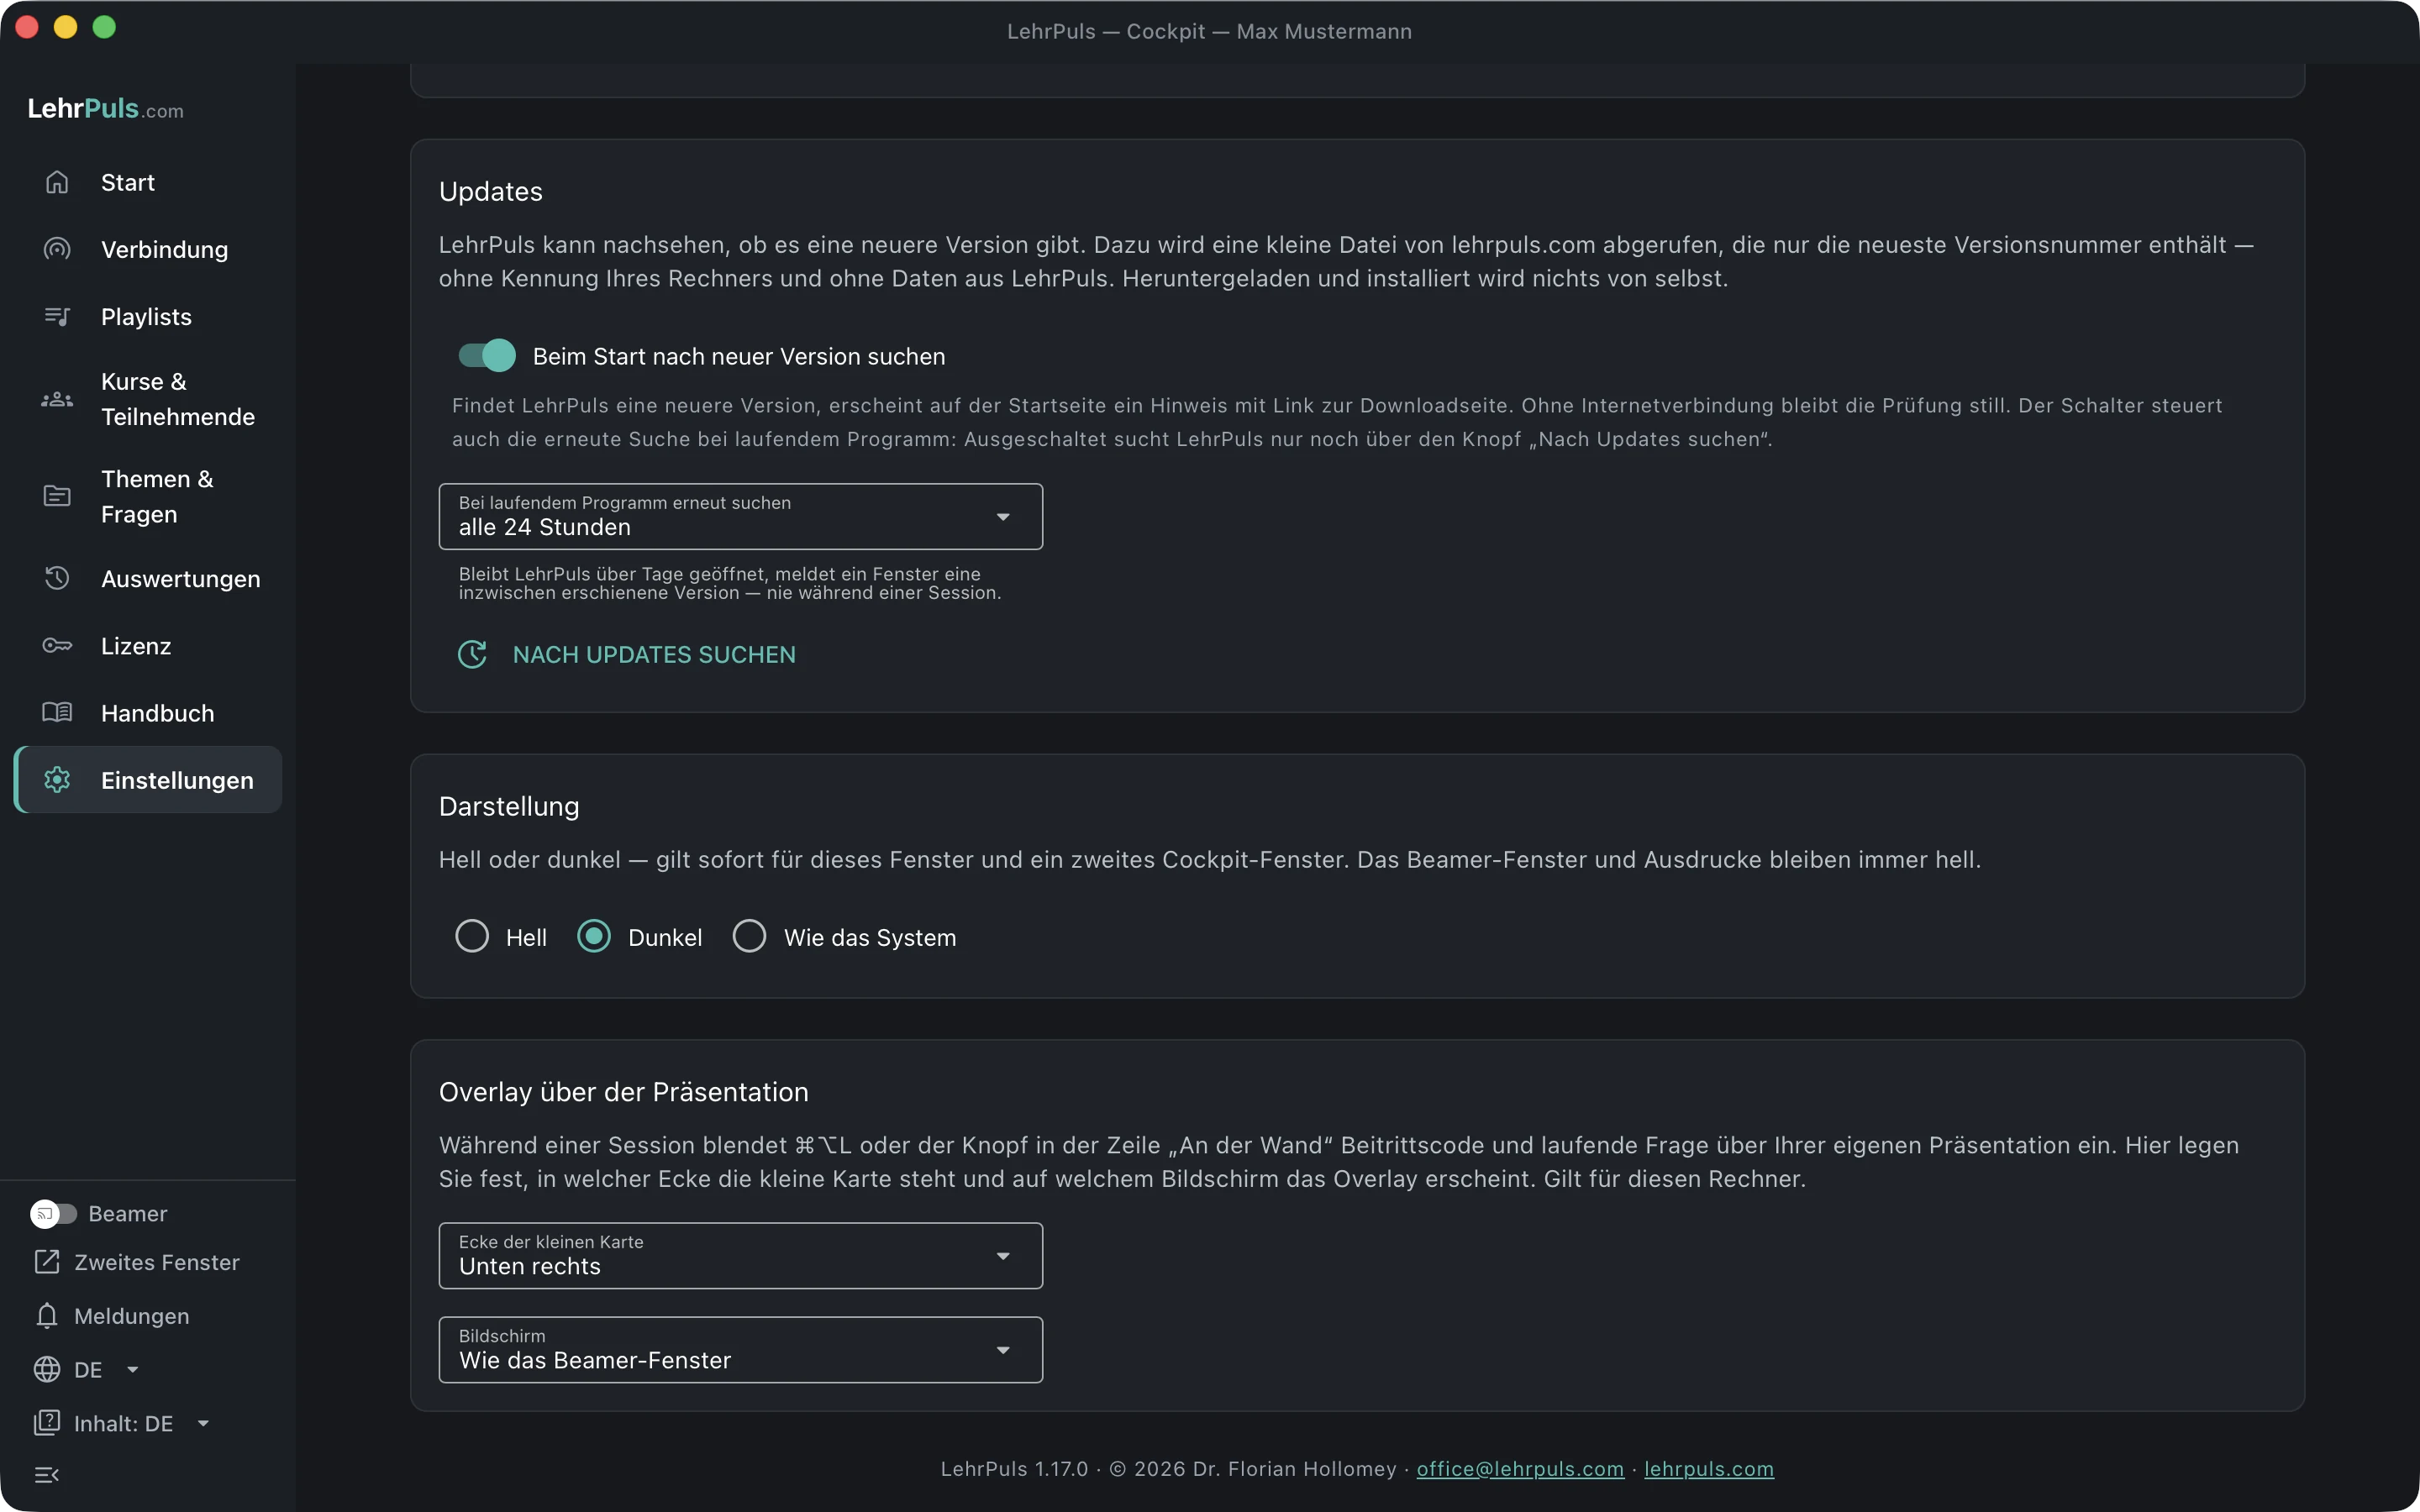Open the Start home icon
This screenshot has height=1512, width=2420.
click(x=57, y=182)
